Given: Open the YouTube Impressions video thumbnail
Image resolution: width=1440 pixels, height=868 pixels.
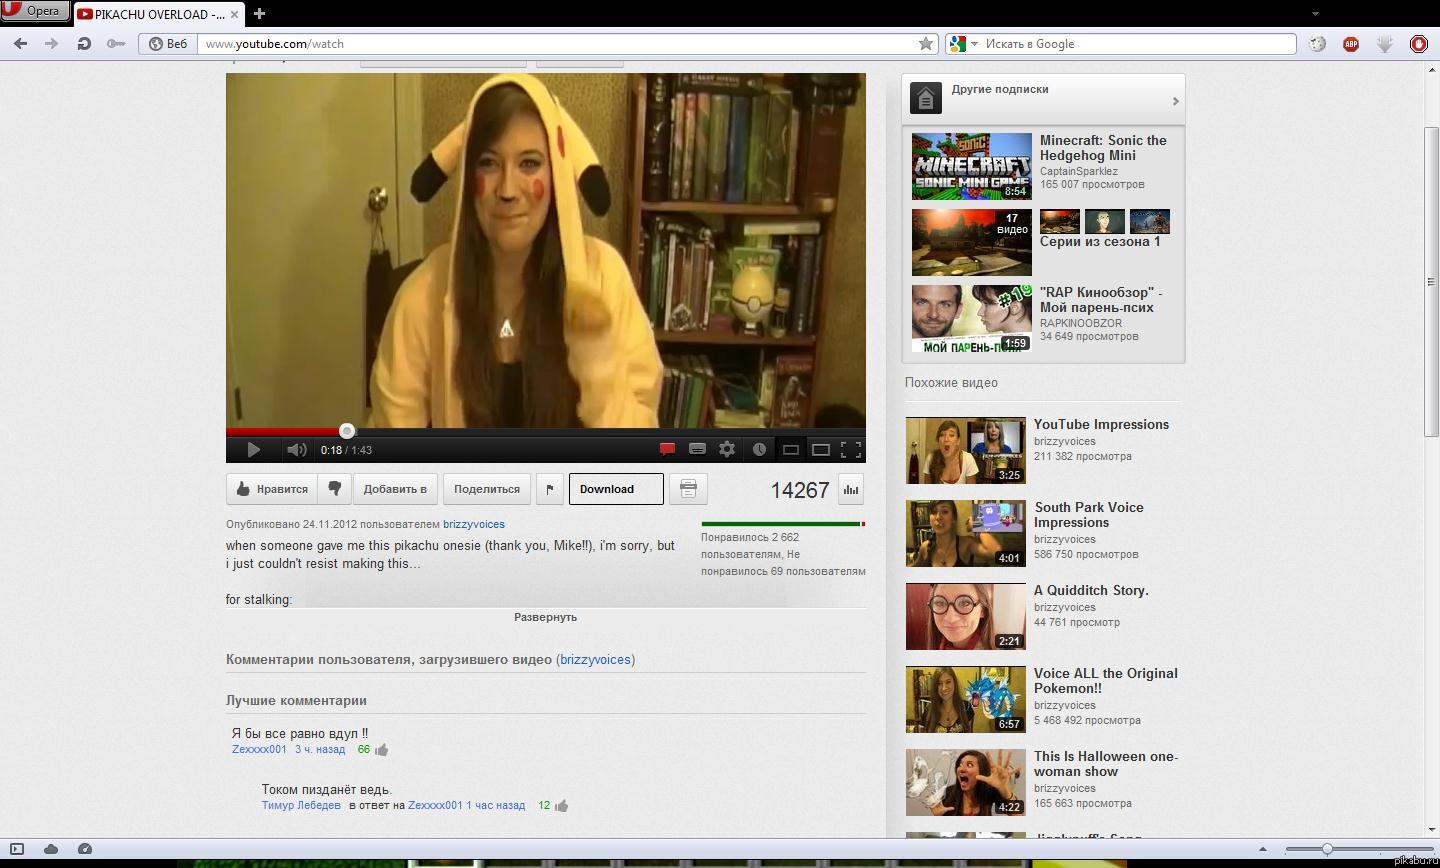Looking at the screenshot, I should pyautogui.click(x=964, y=450).
